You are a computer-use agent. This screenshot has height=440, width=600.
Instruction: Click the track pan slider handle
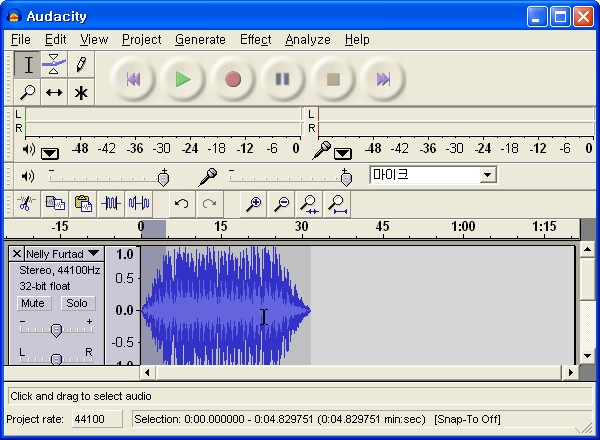56,359
